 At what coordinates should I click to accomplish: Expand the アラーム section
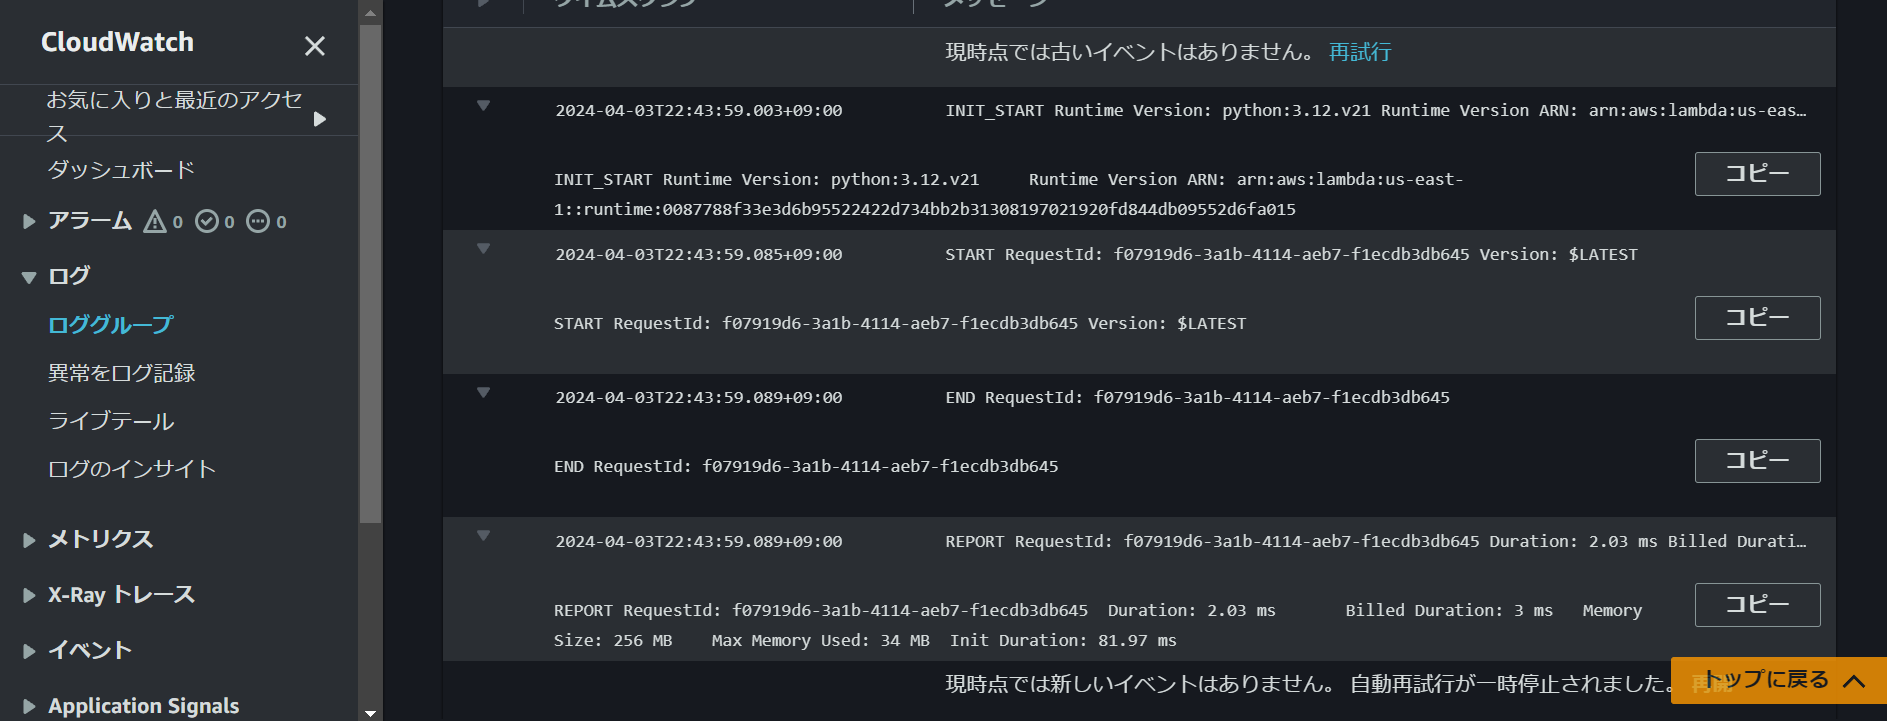pos(29,222)
